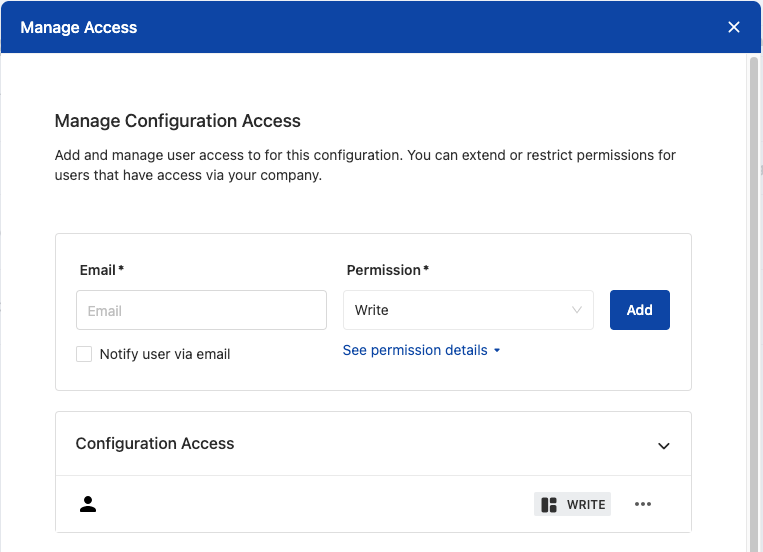Enable the Notify user via email checkbox
Viewport: 763px width, 552px height.
pos(84,354)
